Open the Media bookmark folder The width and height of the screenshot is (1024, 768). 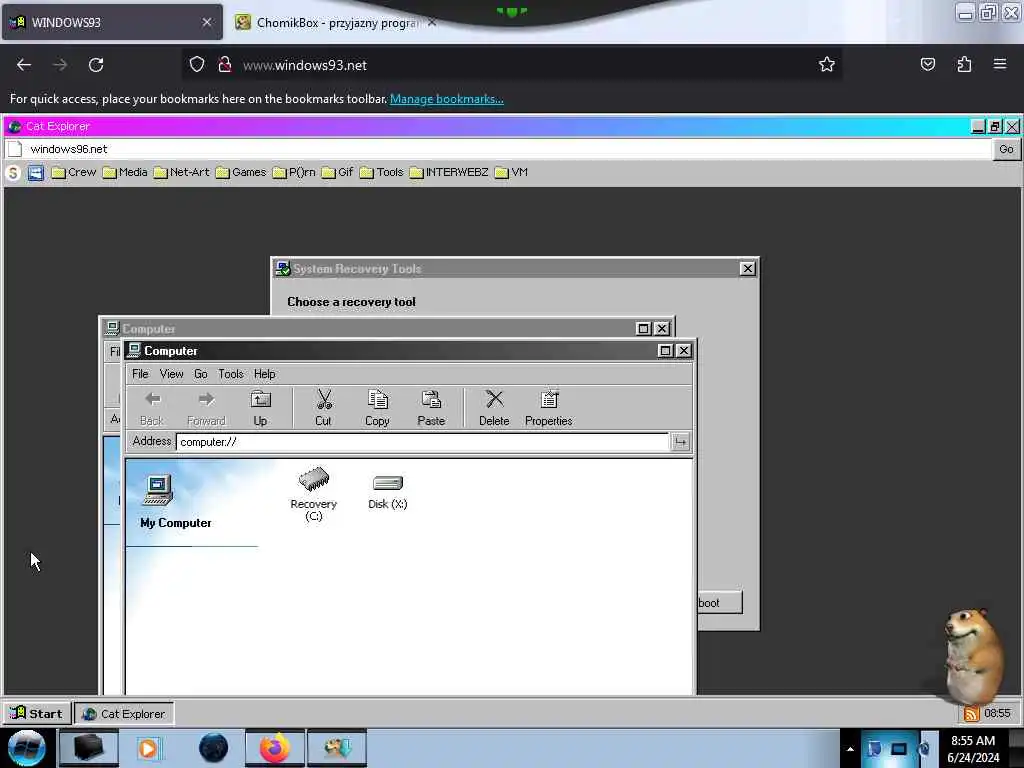pos(125,172)
